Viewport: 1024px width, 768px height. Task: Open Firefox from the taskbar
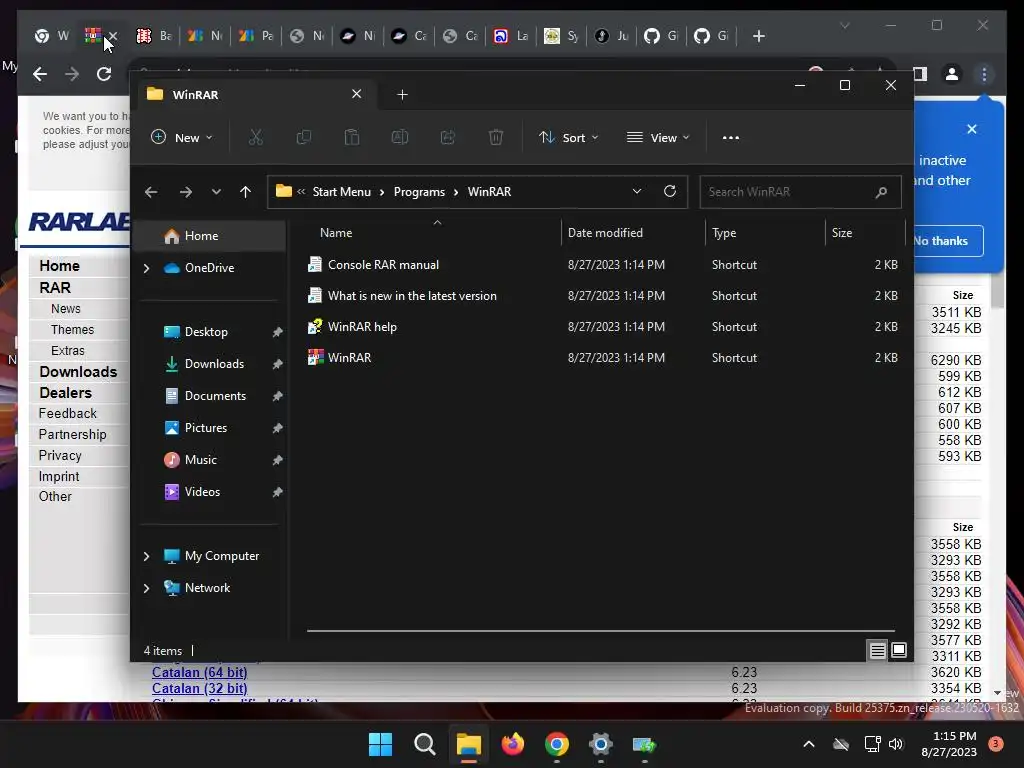tap(513, 744)
